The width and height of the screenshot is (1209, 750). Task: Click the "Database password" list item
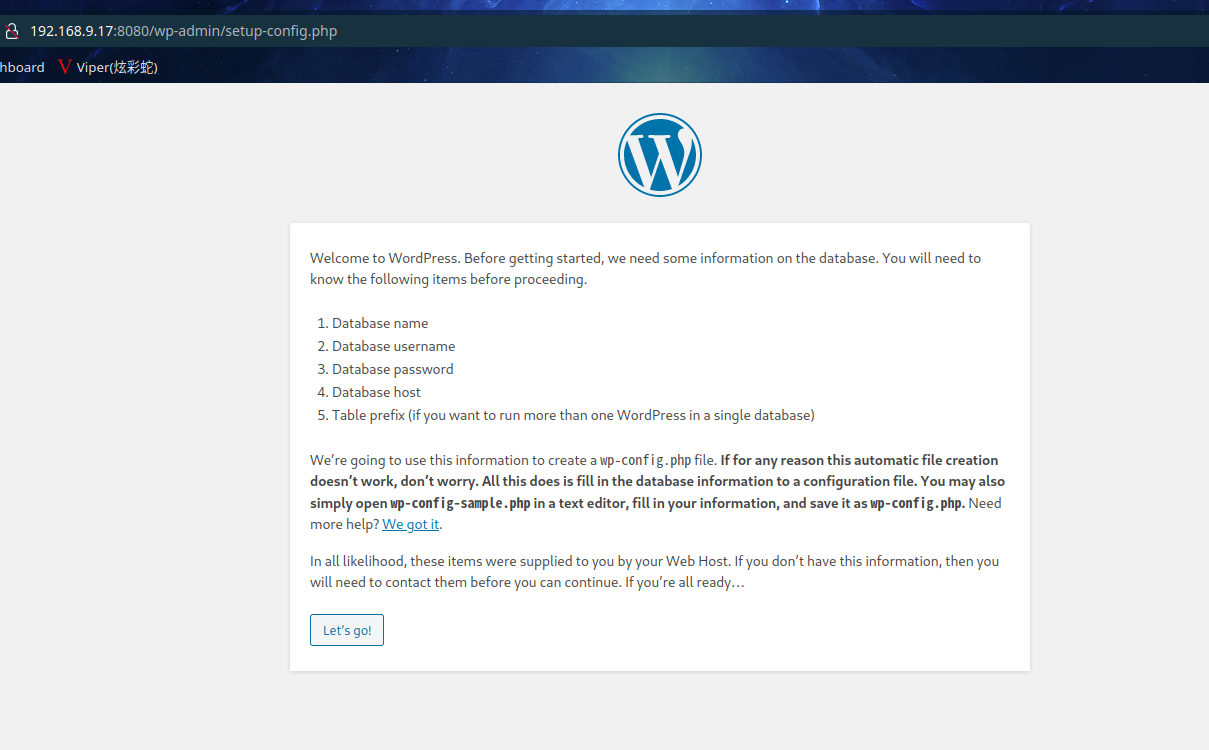click(x=392, y=369)
